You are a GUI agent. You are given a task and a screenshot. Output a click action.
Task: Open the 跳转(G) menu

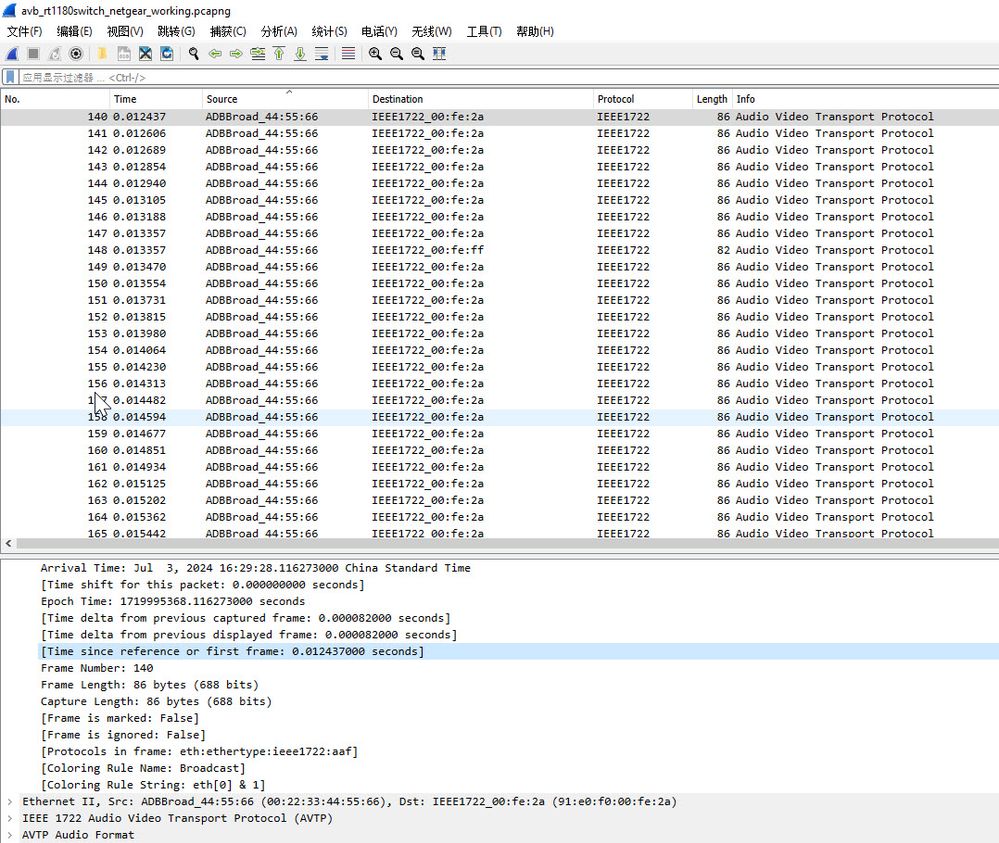click(176, 31)
